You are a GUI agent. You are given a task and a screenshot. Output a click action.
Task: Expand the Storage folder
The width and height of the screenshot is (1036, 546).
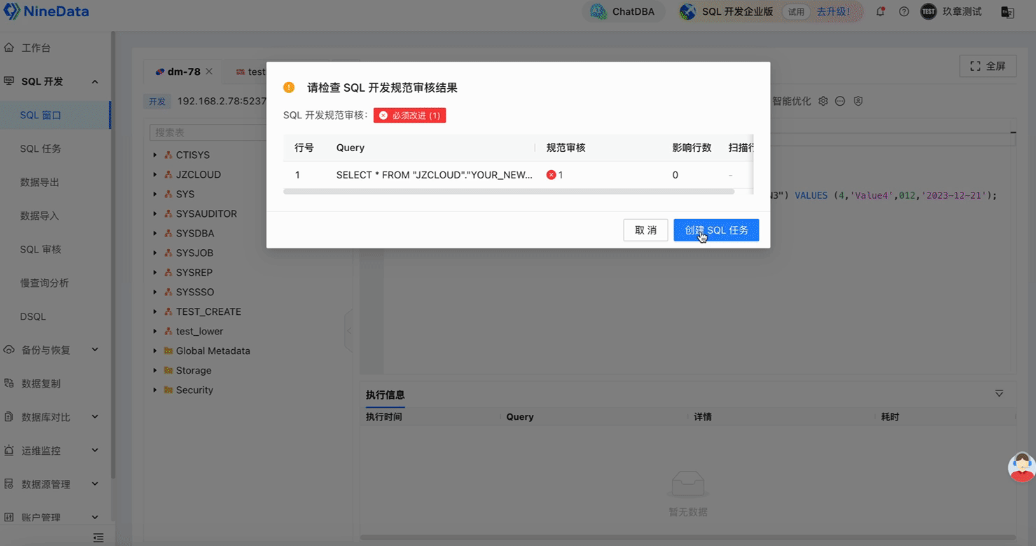155,370
